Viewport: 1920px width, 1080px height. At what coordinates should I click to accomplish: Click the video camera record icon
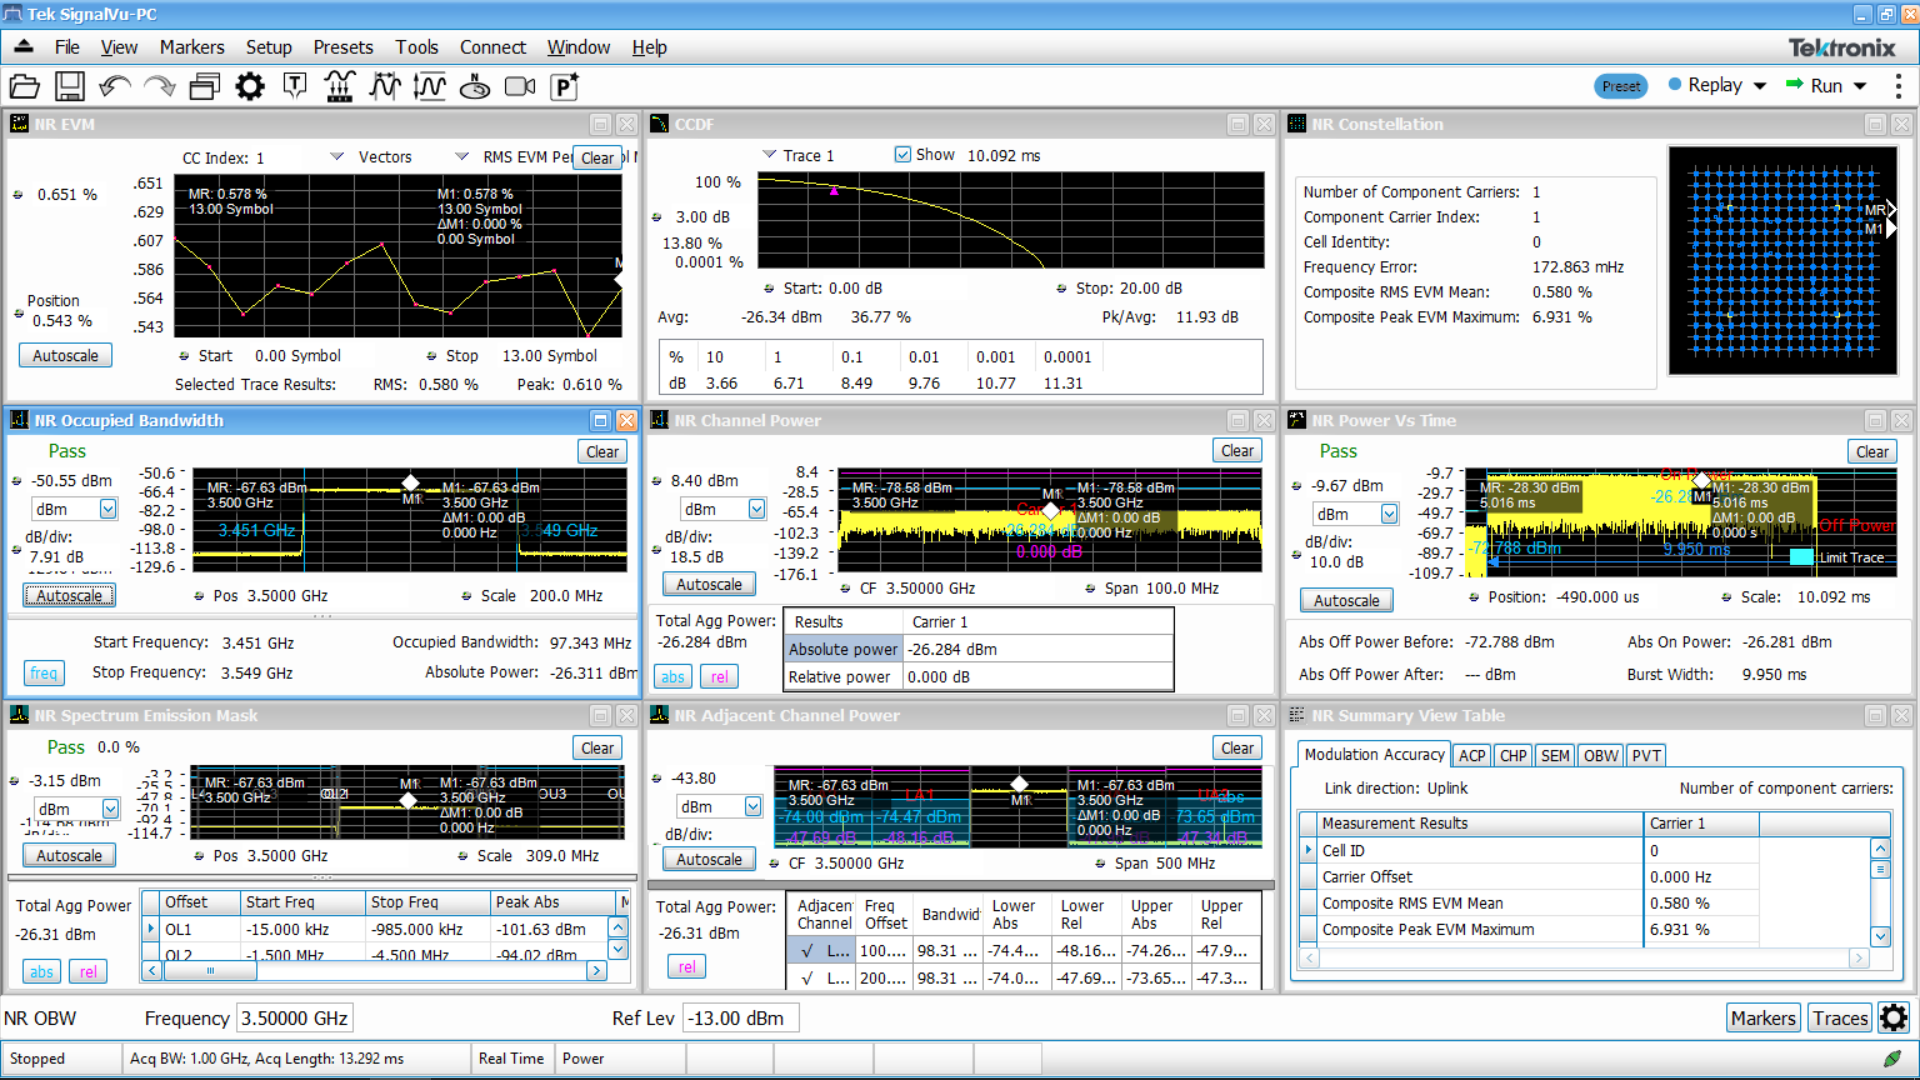[519, 87]
